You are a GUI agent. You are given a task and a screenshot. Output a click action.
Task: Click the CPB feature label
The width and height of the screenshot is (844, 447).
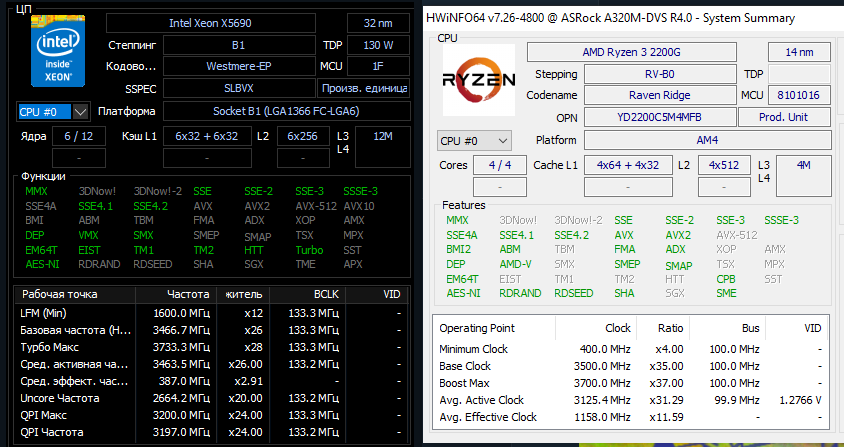pyautogui.click(x=726, y=279)
